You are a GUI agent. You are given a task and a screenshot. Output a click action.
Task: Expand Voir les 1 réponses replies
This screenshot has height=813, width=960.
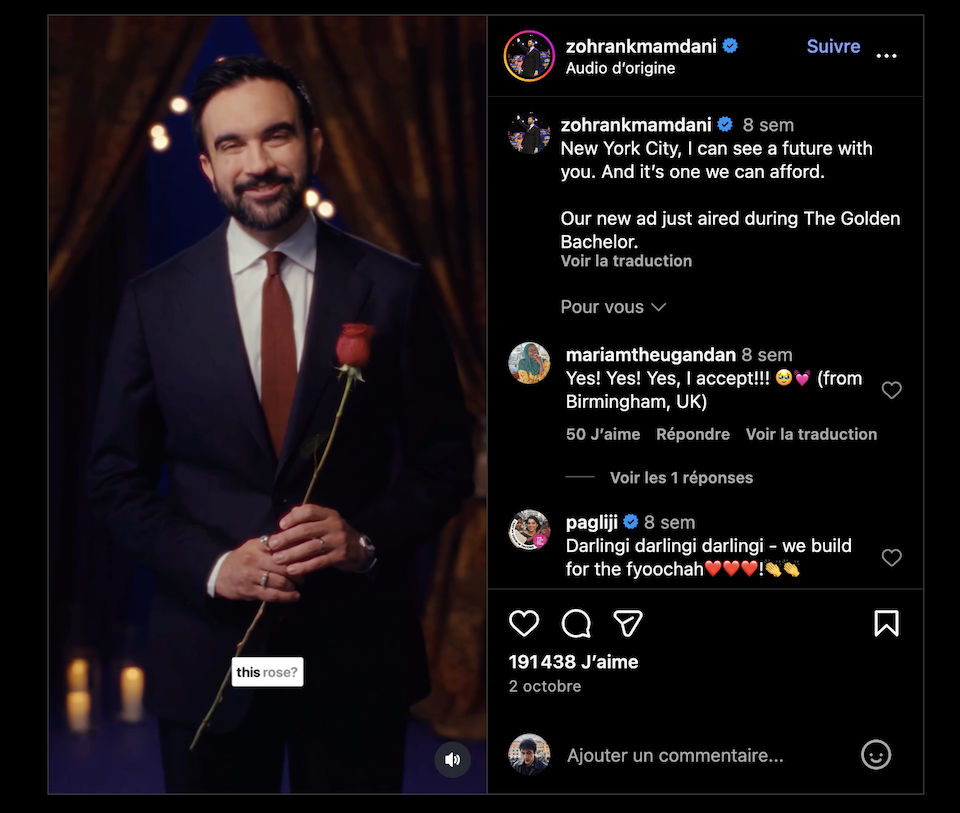click(681, 478)
